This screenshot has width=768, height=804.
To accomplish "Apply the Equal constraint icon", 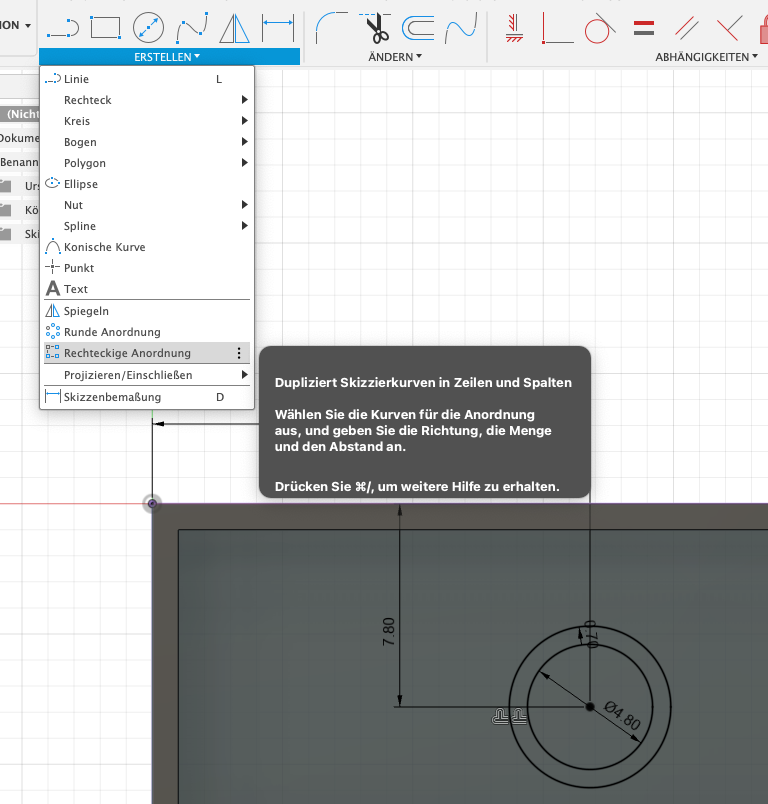I will (x=644, y=25).
